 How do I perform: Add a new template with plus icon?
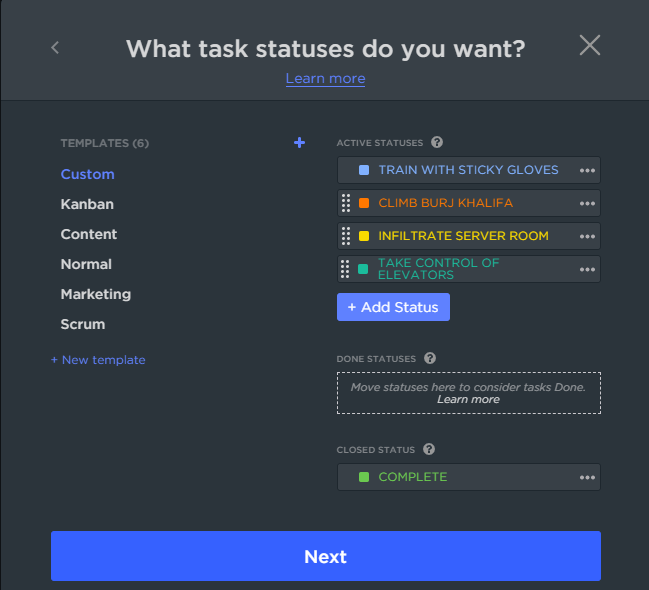point(299,143)
